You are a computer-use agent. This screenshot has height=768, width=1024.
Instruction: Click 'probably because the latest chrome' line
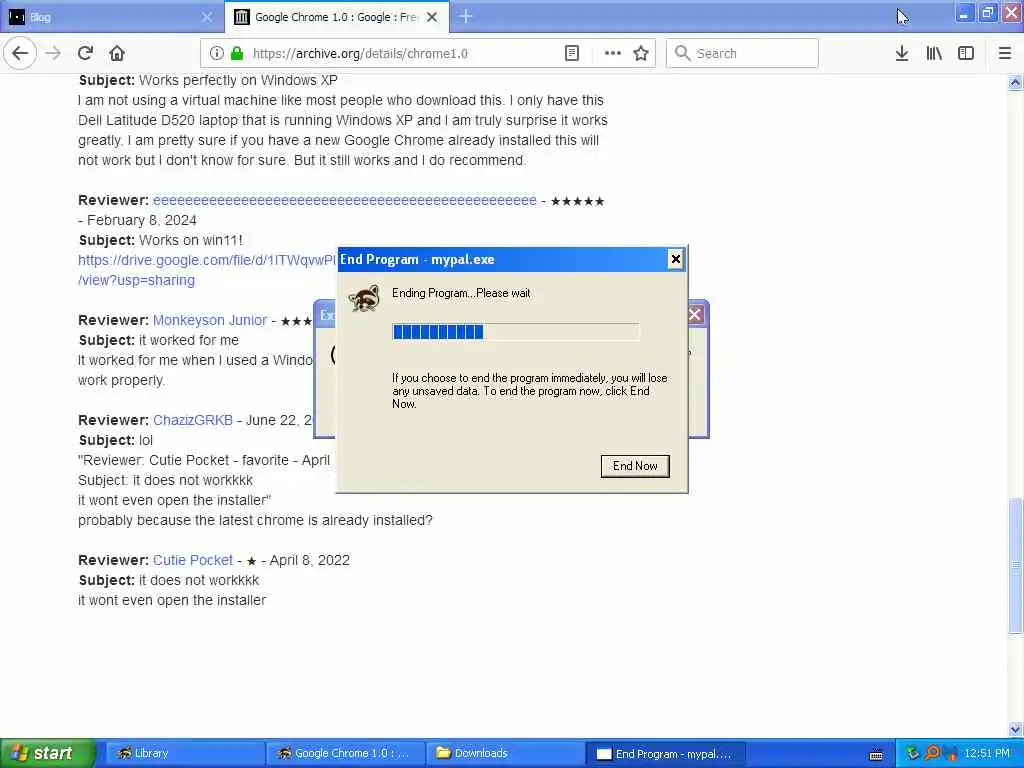point(255,520)
